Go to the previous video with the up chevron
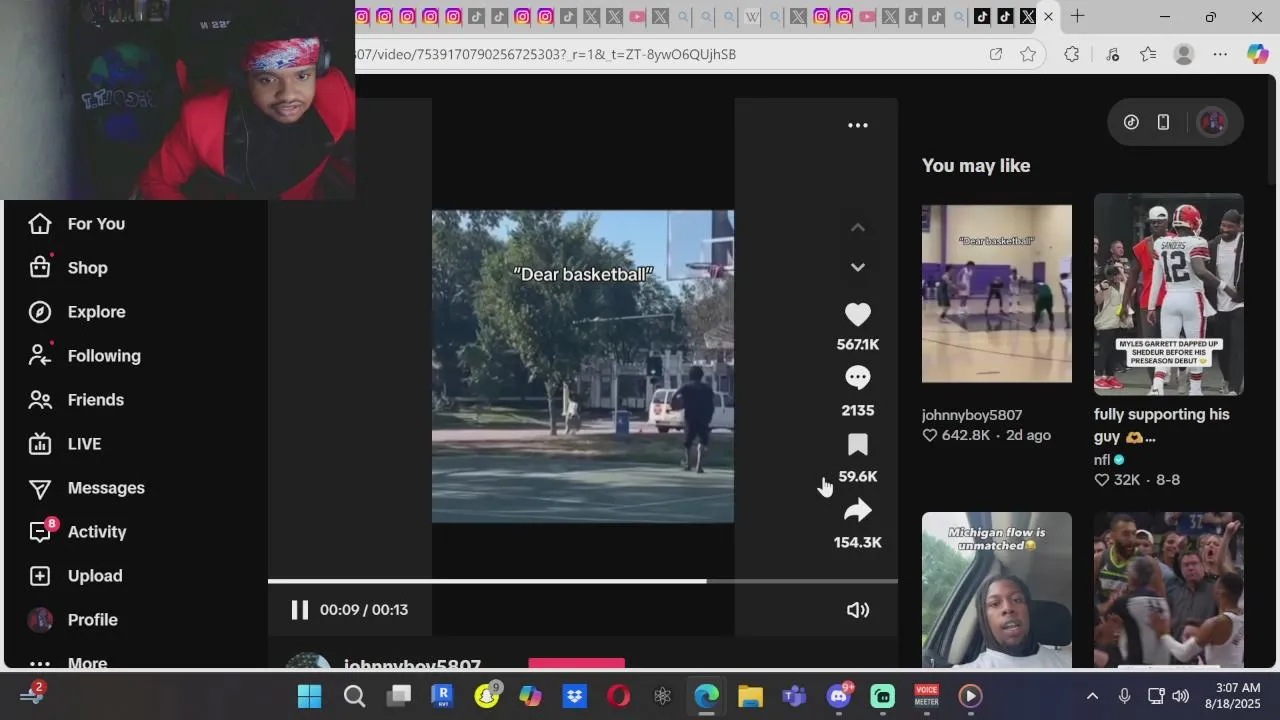Screen dimensions: 1280x720 [x=858, y=227]
